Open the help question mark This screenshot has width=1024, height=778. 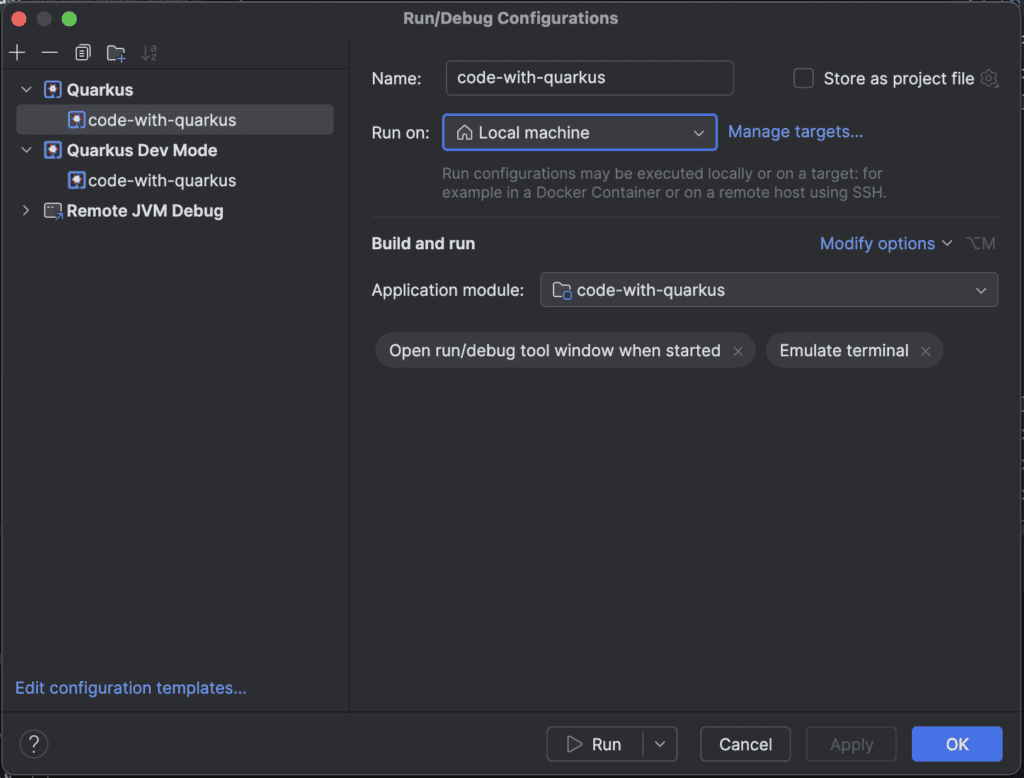pos(34,743)
